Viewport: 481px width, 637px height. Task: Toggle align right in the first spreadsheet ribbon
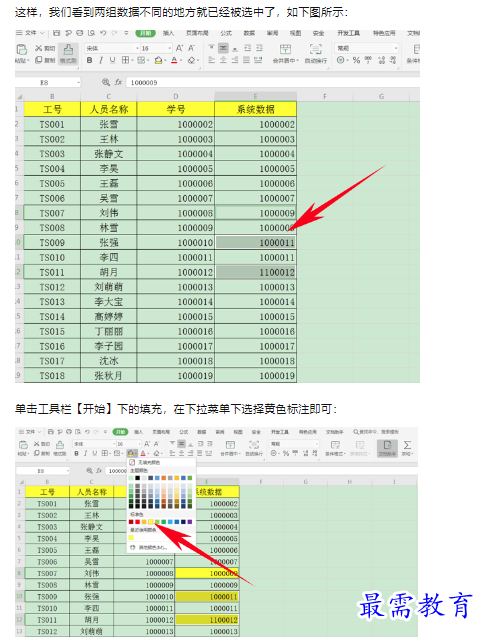click(235, 60)
